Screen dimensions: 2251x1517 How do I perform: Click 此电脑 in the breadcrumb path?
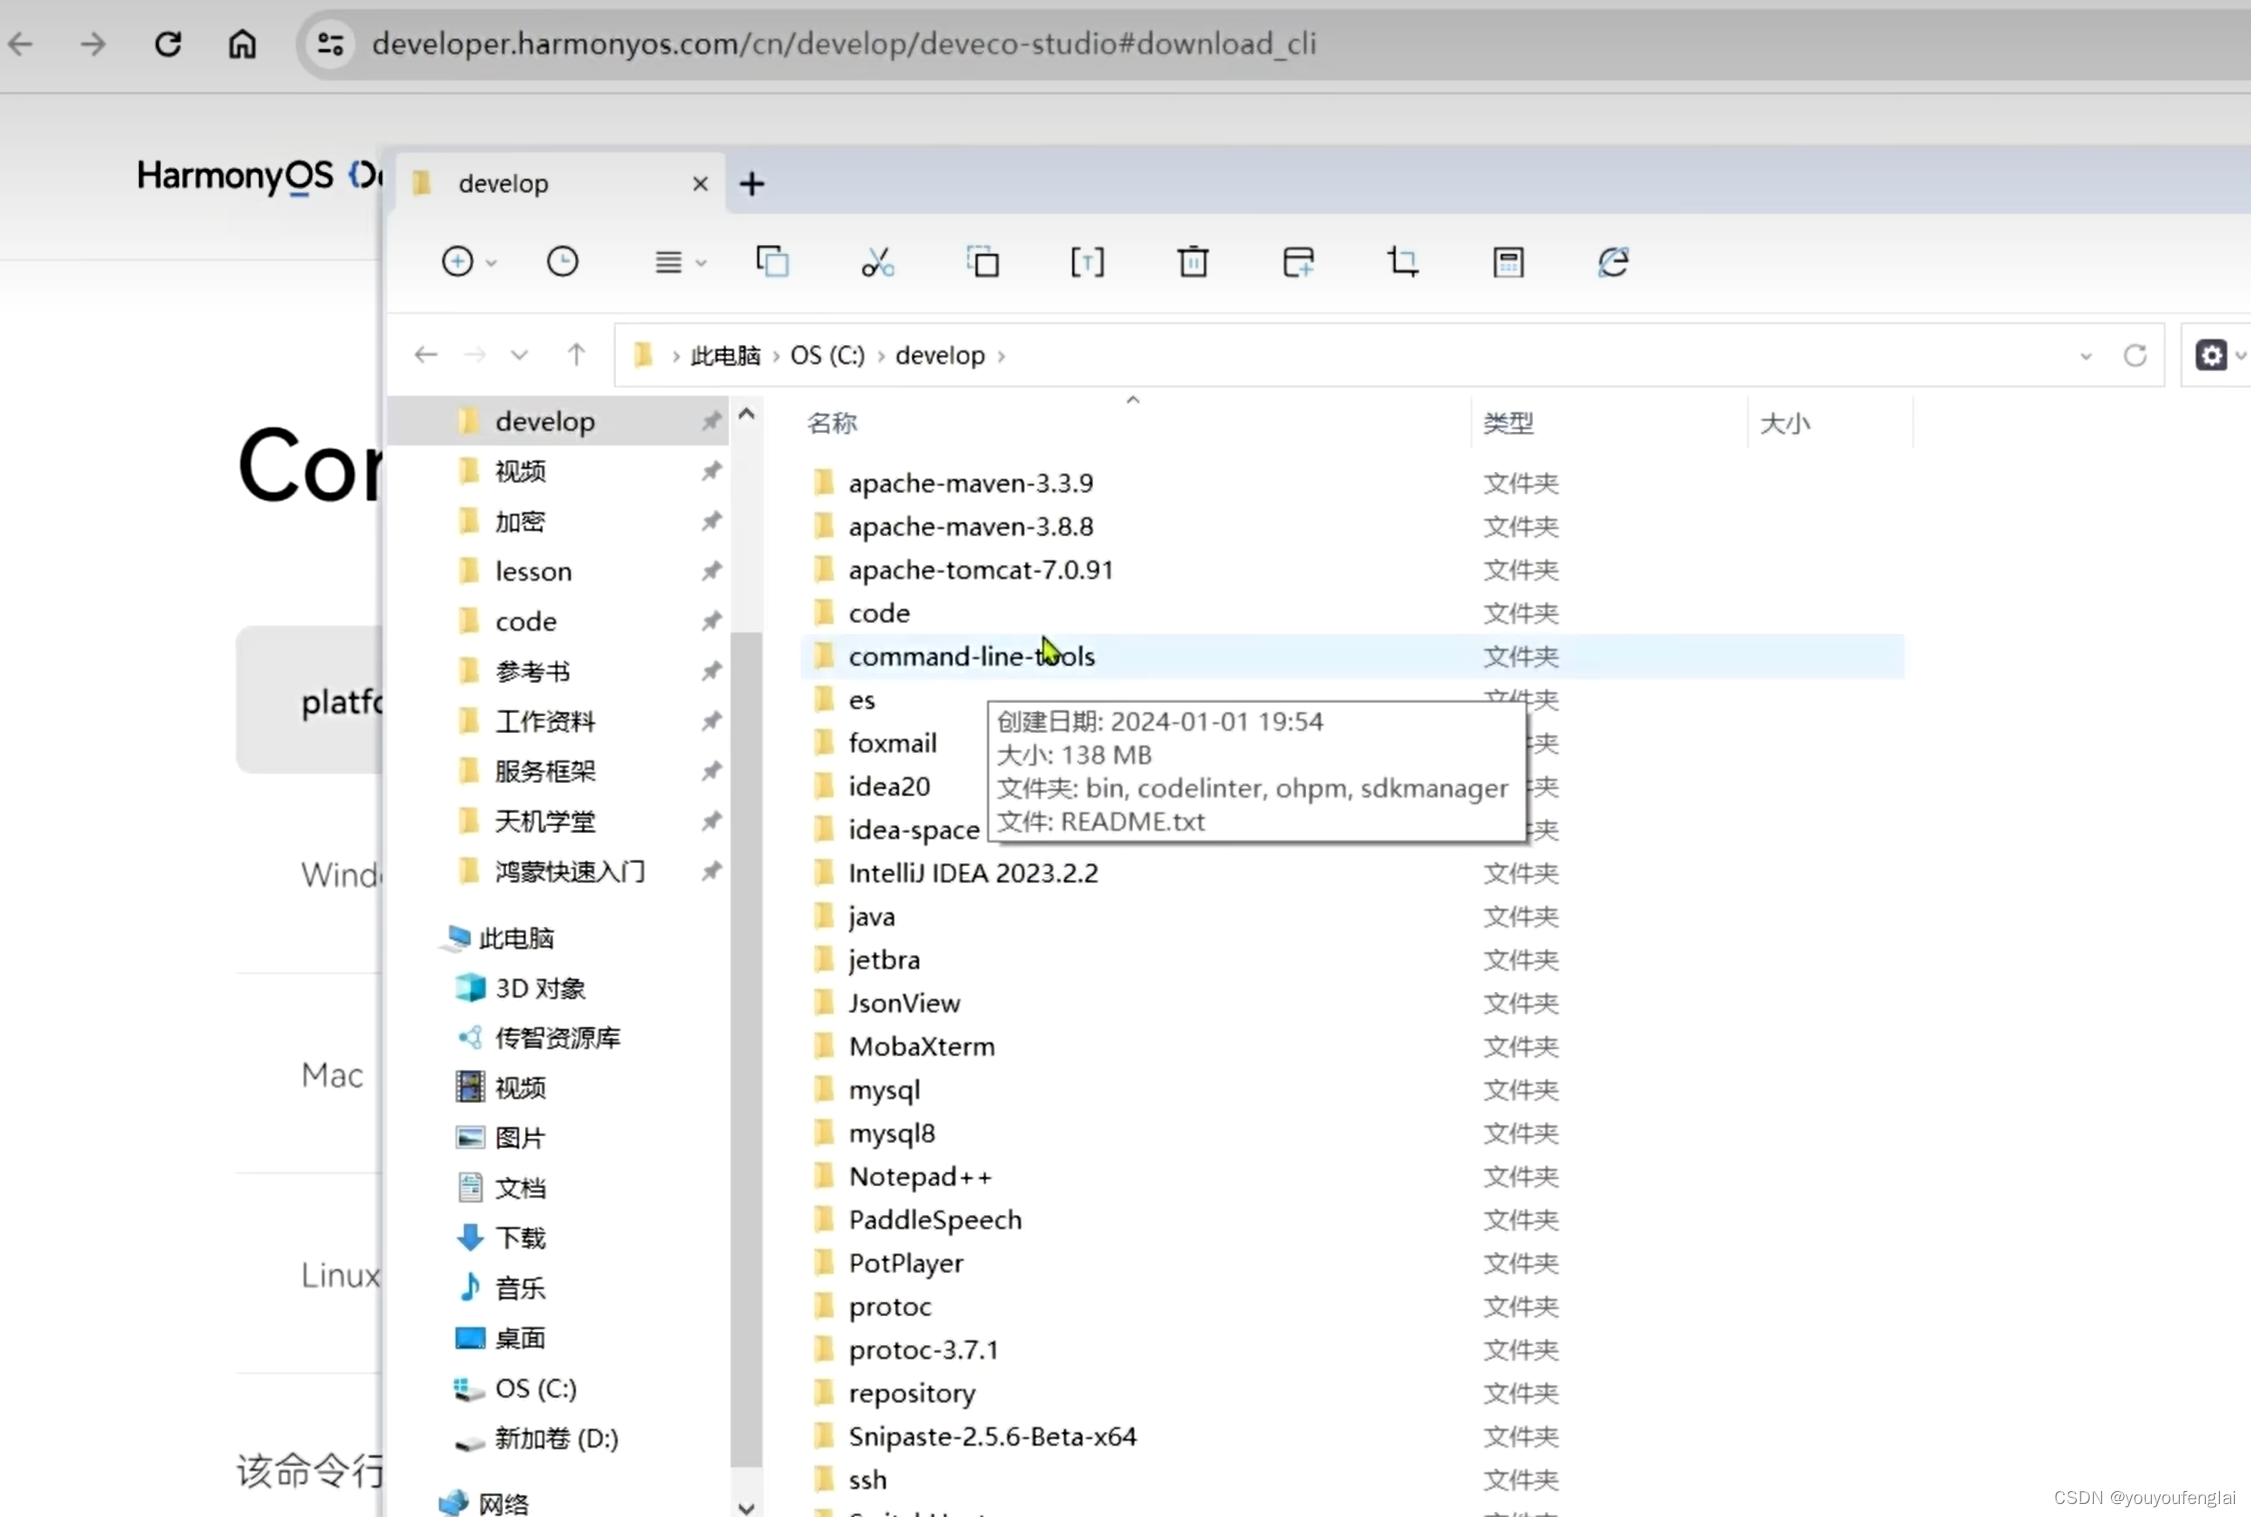click(726, 356)
